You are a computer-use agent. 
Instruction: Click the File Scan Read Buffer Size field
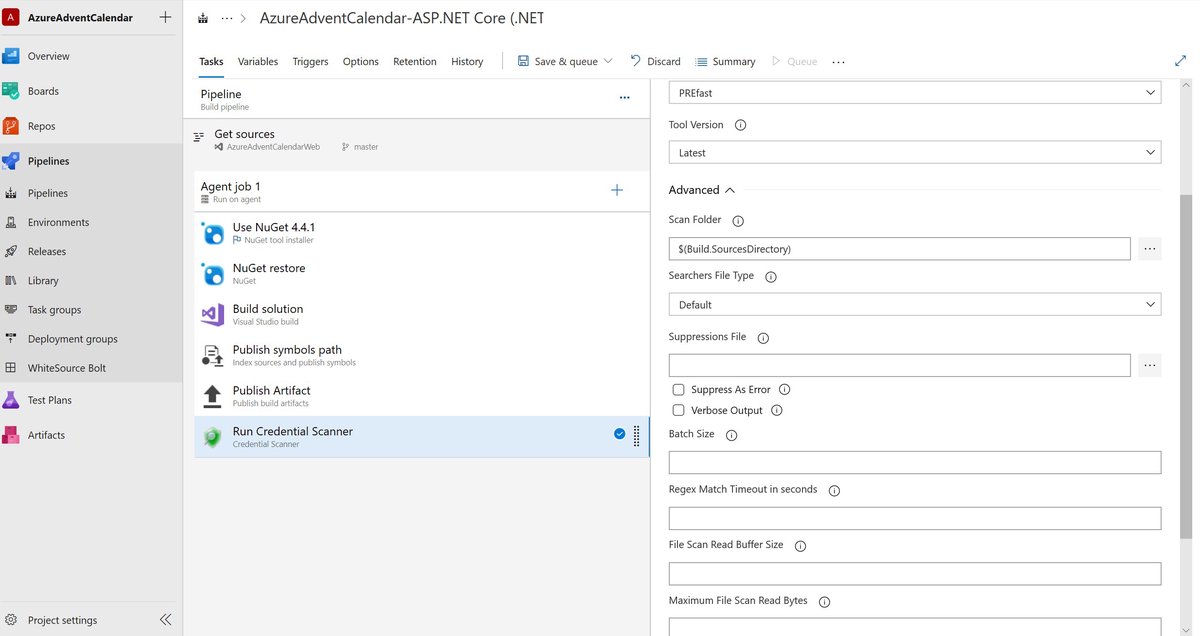tap(915, 574)
